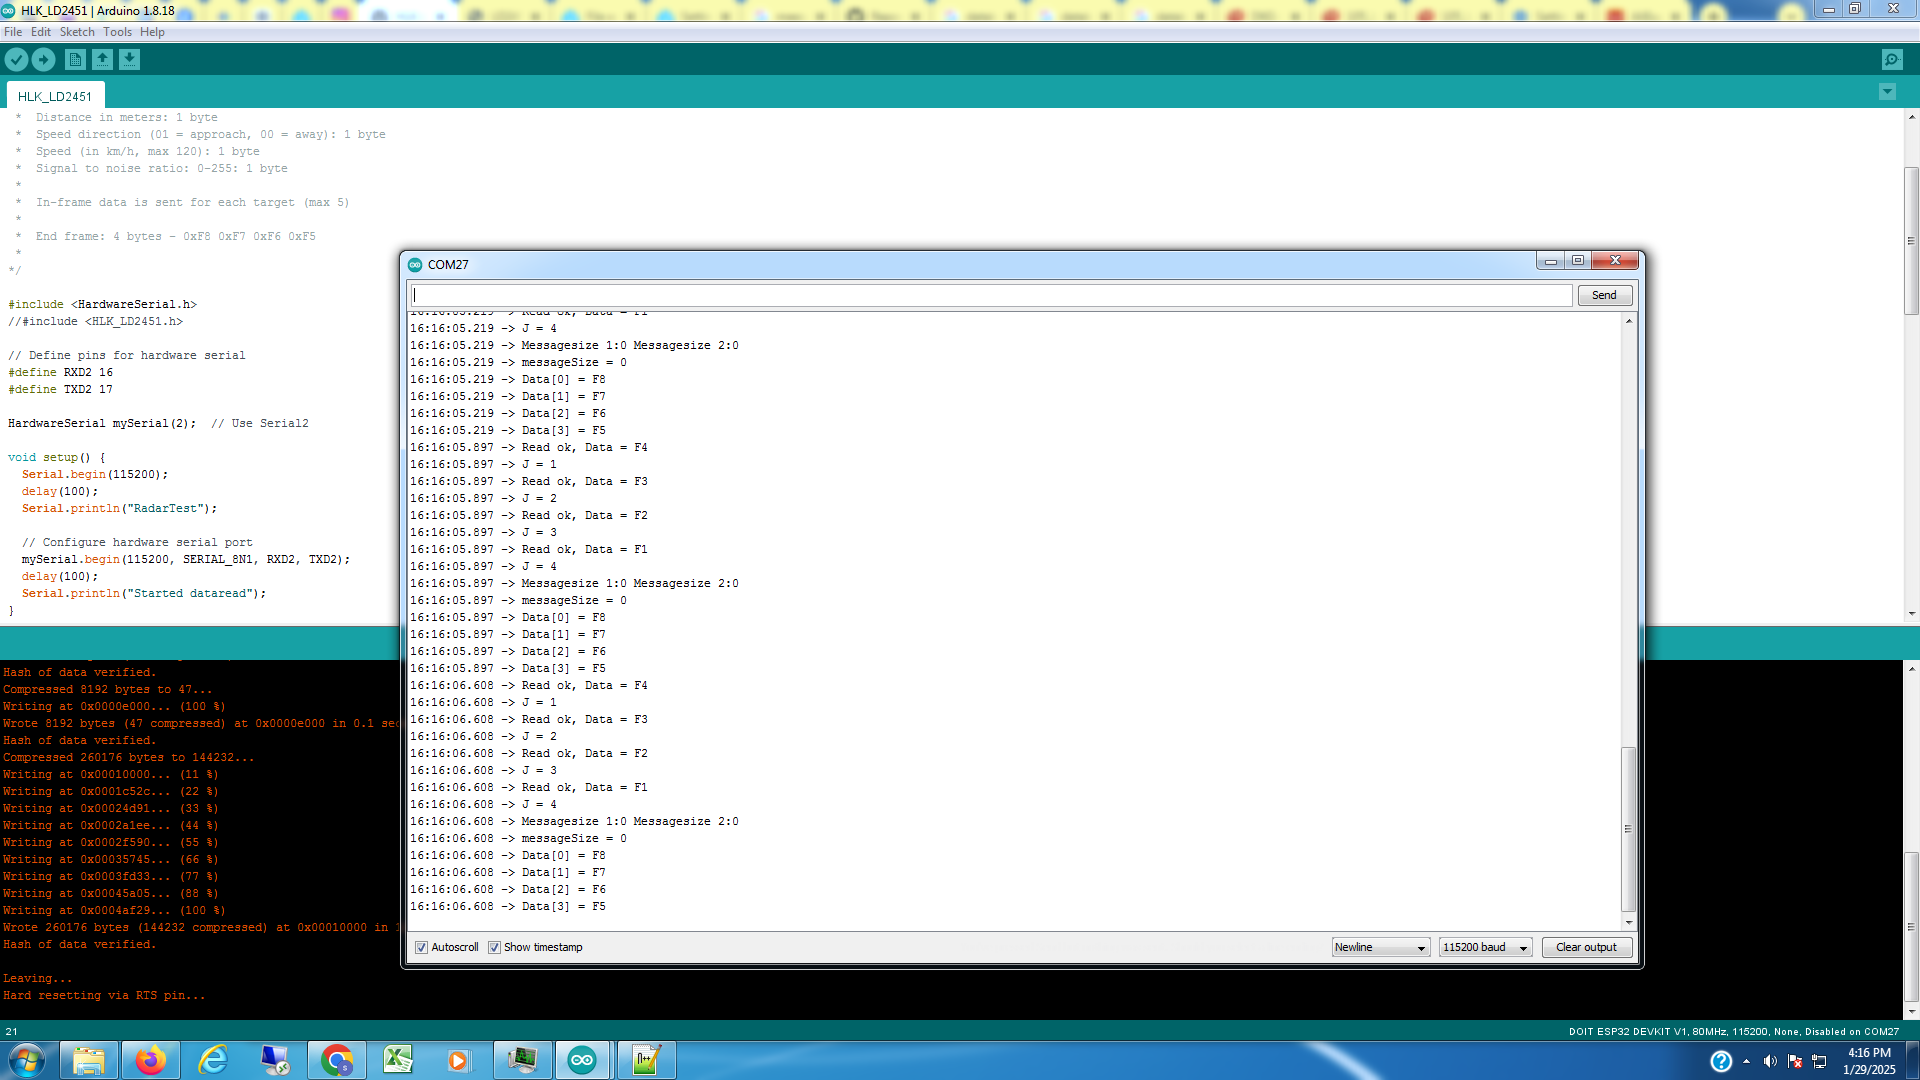Launch Arduino IDE from the taskbar

583,1059
